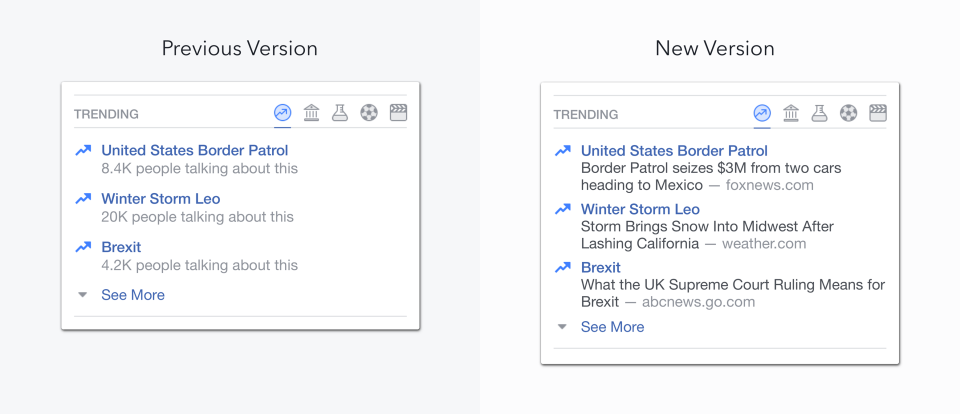Select Top Trends icon in Previous Version panel
Viewport: 960px width, 414px height.
(282, 113)
